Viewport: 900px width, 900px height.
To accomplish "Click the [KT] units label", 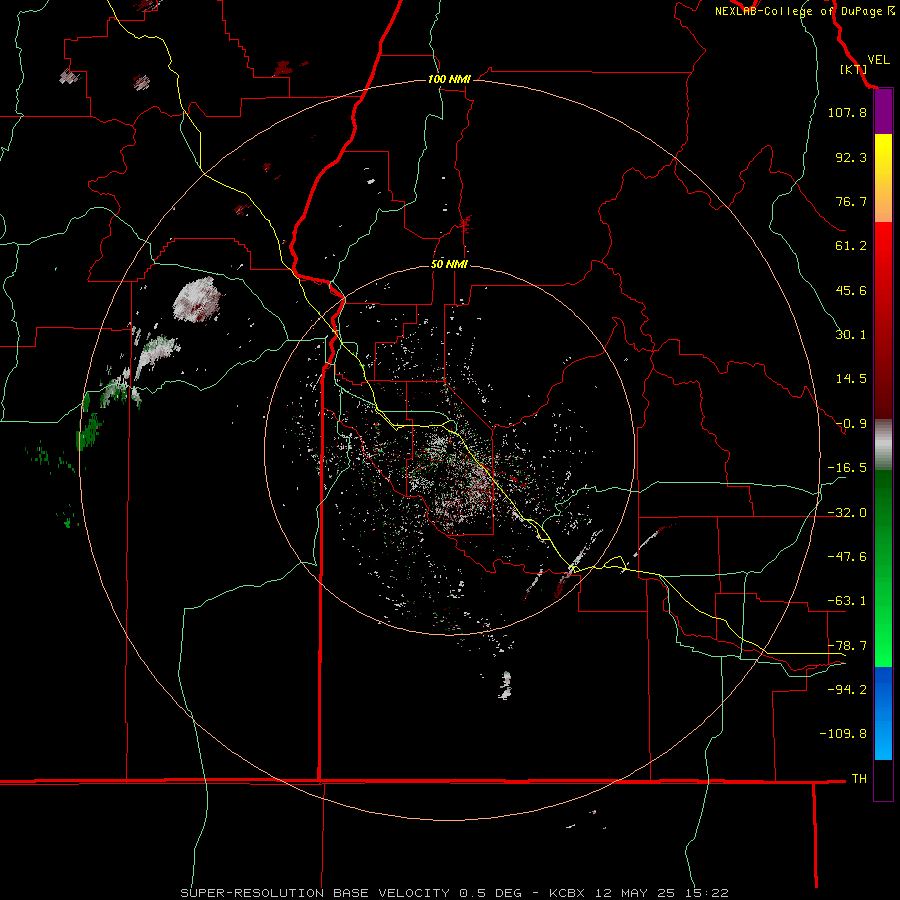I will point(854,69).
